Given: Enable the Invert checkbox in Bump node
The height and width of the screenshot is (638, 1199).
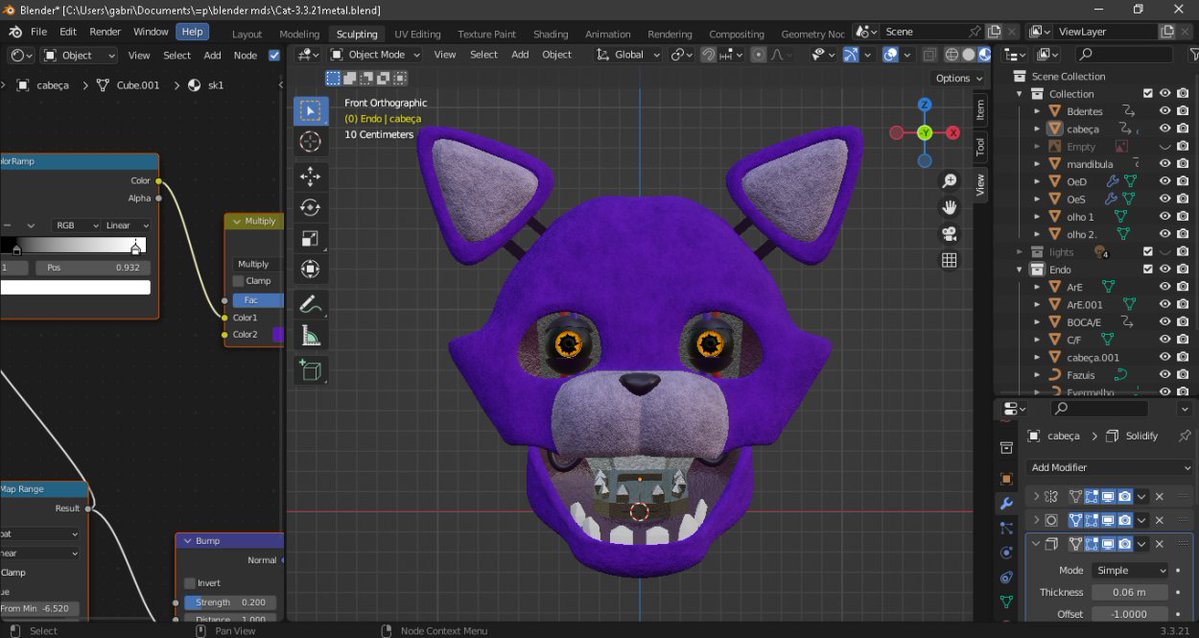Looking at the screenshot, I should pyautogui.click(x=190, y=583).
